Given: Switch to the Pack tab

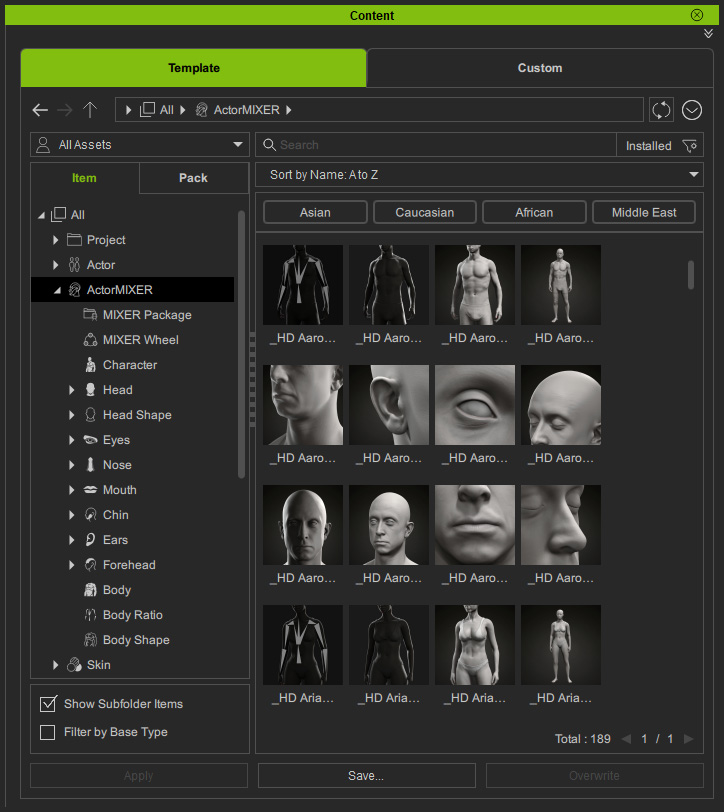Looking at the screenshot, I should click(194, 178).
